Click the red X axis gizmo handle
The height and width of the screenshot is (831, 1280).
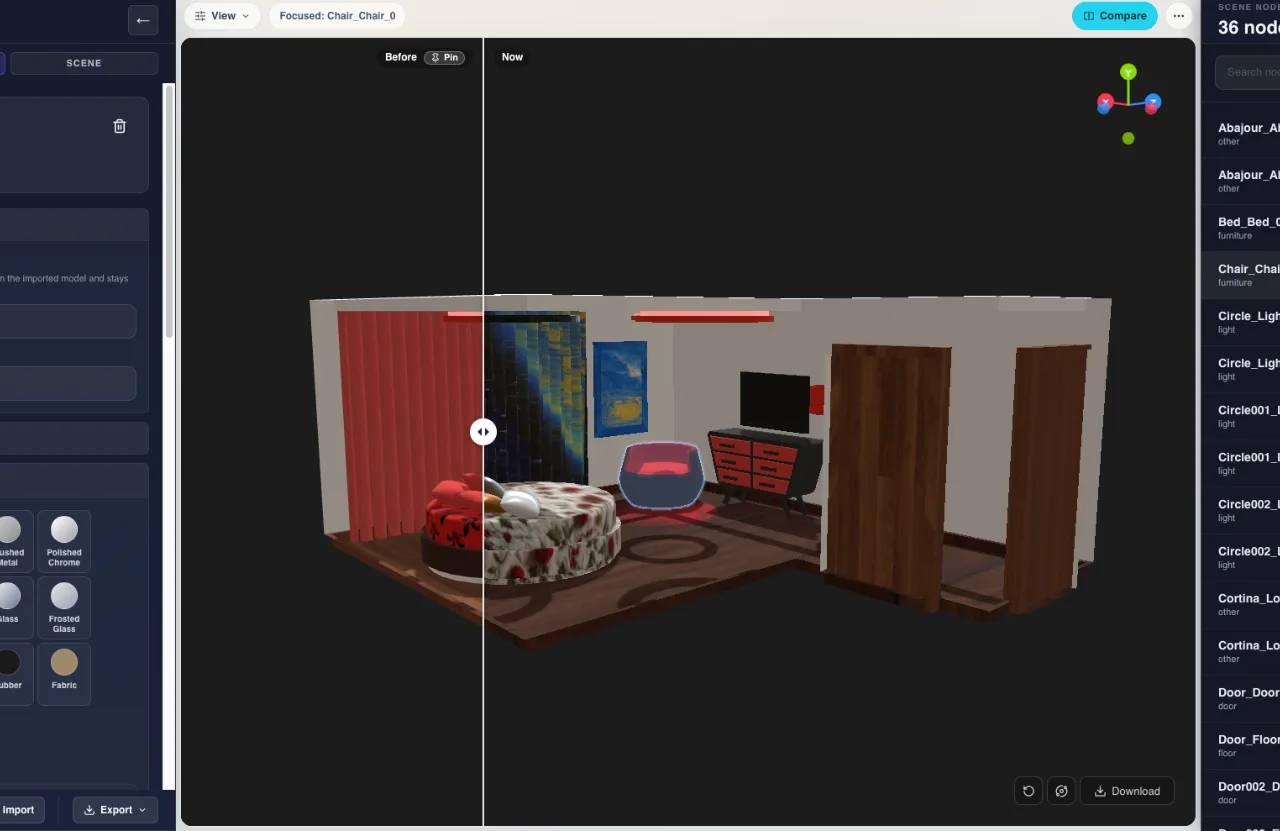[x=1105, y=102]
